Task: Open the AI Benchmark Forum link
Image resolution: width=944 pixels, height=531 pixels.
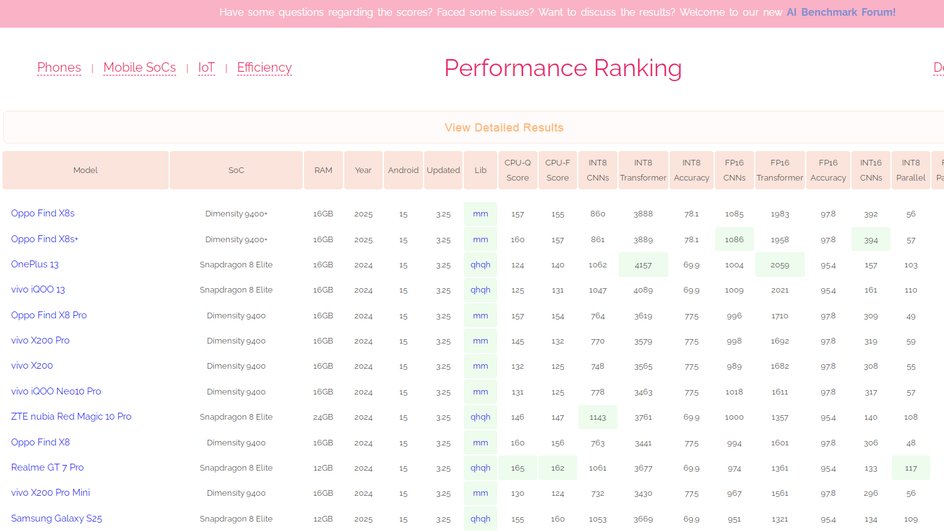Action: [x=840, y=12]
